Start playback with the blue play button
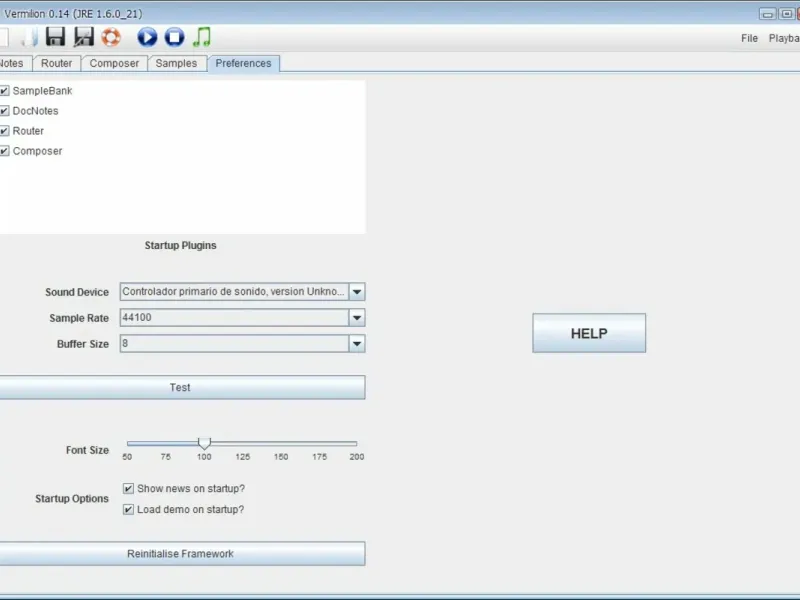 coord(147,37)
